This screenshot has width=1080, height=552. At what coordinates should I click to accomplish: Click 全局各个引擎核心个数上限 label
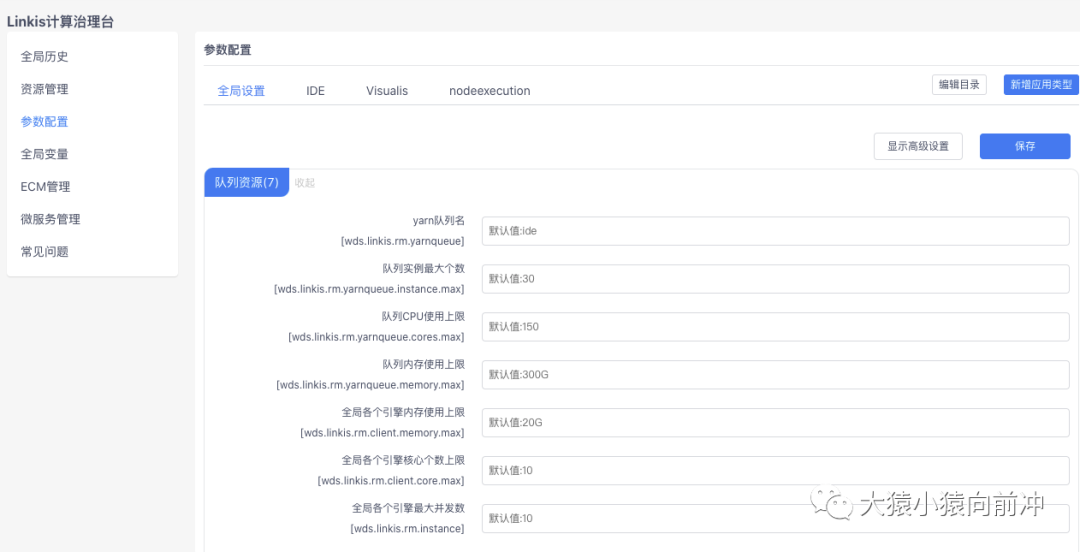point(404,460)
